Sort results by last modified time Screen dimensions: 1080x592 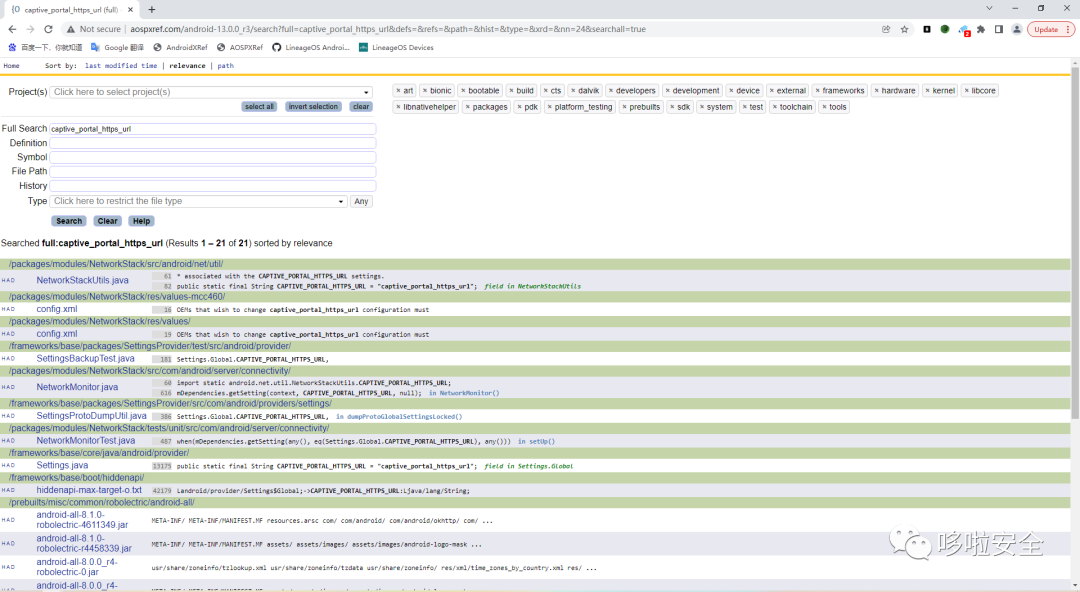121,66
